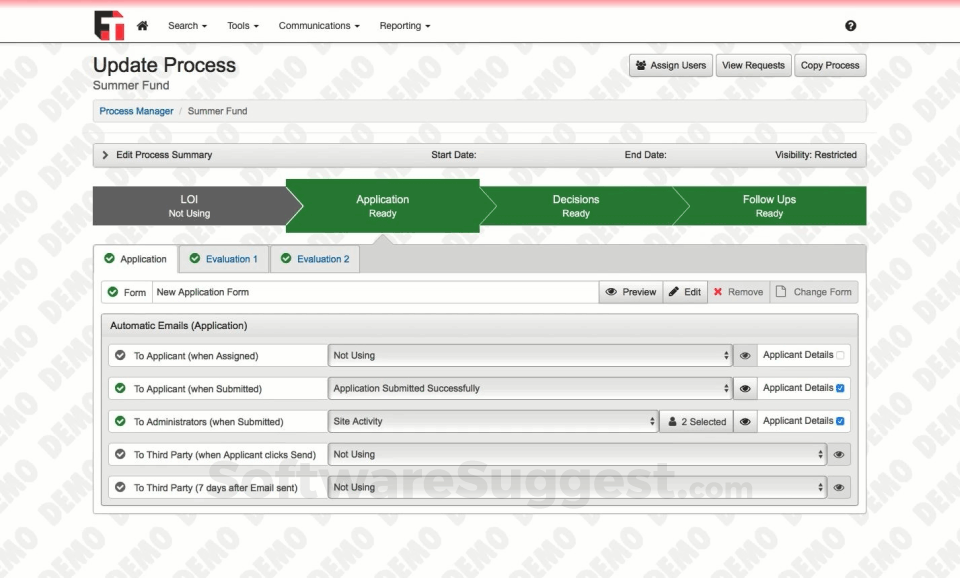Image resolution: width=960 pixels, height=578 pixels.
Task: Switch to the Evaluation 1 tab
Action: tap(223, 259)
